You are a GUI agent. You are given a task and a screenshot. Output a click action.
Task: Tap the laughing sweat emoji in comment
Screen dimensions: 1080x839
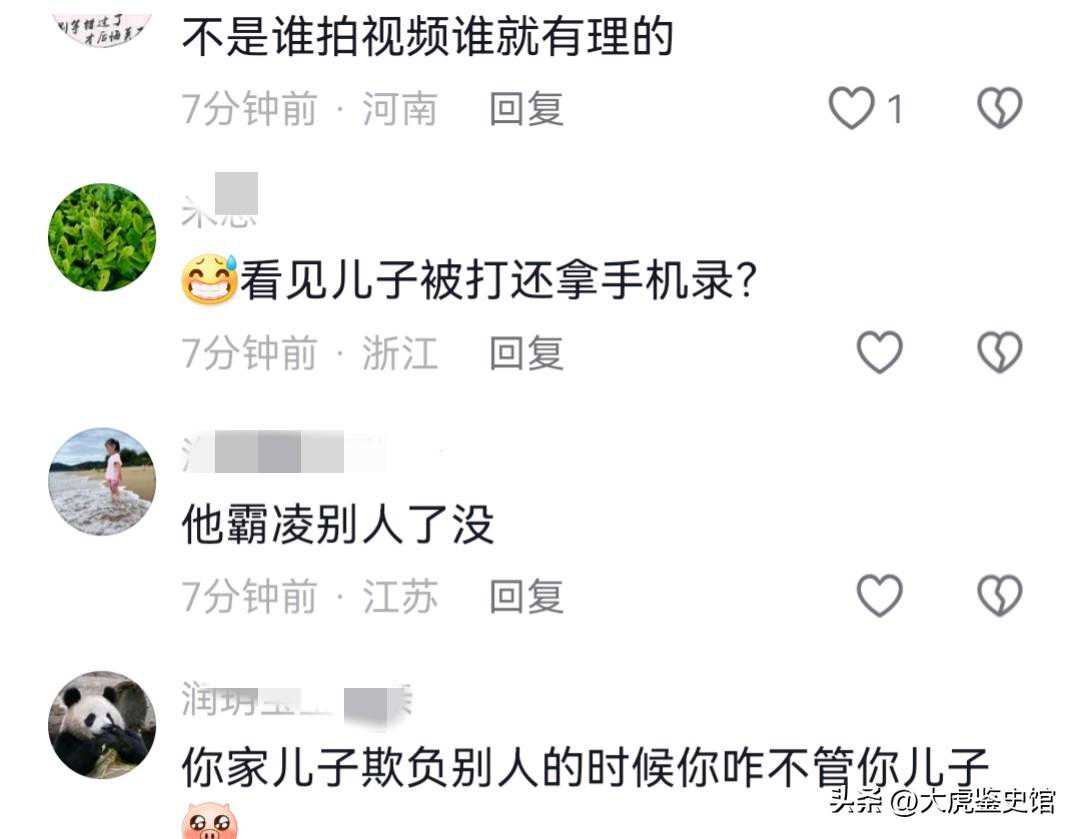coord(209,280)
